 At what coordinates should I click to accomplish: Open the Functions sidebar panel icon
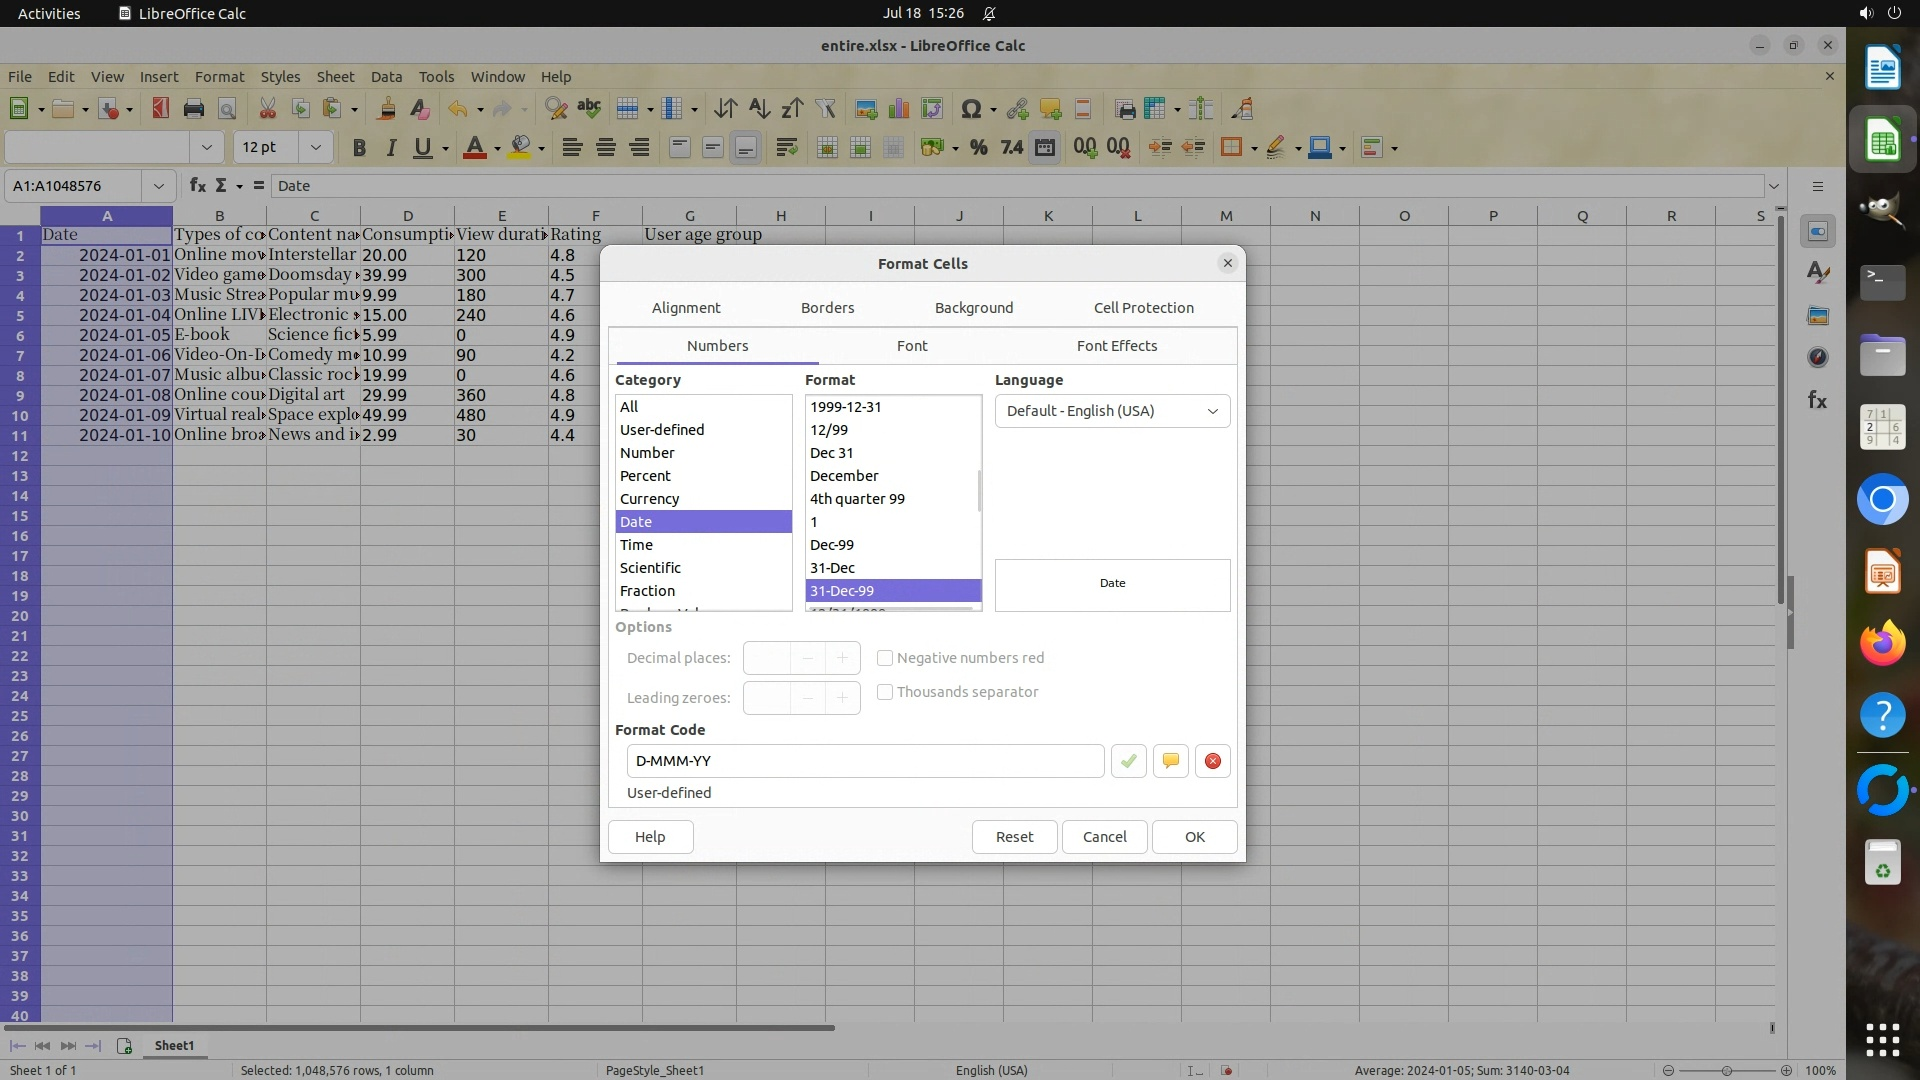click(x=1817, y=401)
